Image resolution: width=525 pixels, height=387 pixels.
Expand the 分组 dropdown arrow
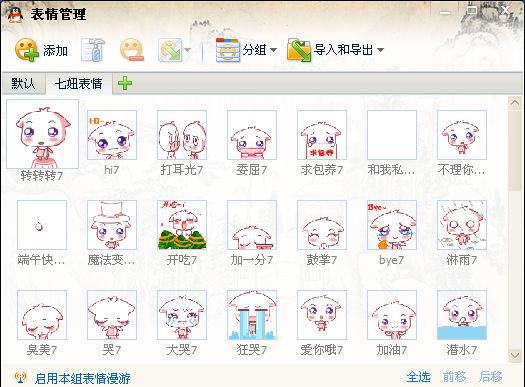[x=273, y=50]
